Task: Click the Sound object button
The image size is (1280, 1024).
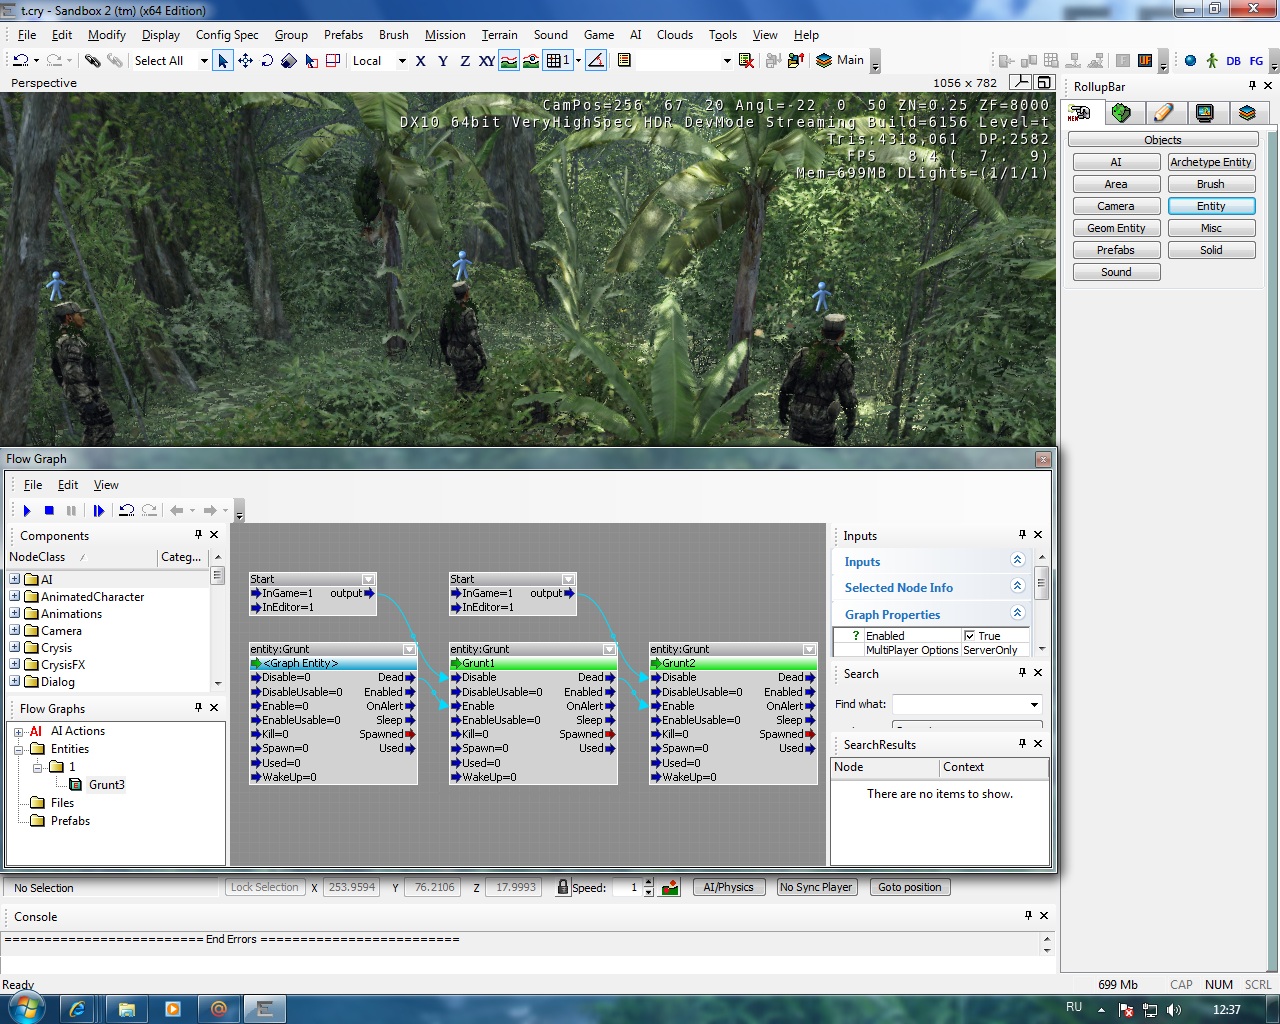Action: (x=1116, y=272)
